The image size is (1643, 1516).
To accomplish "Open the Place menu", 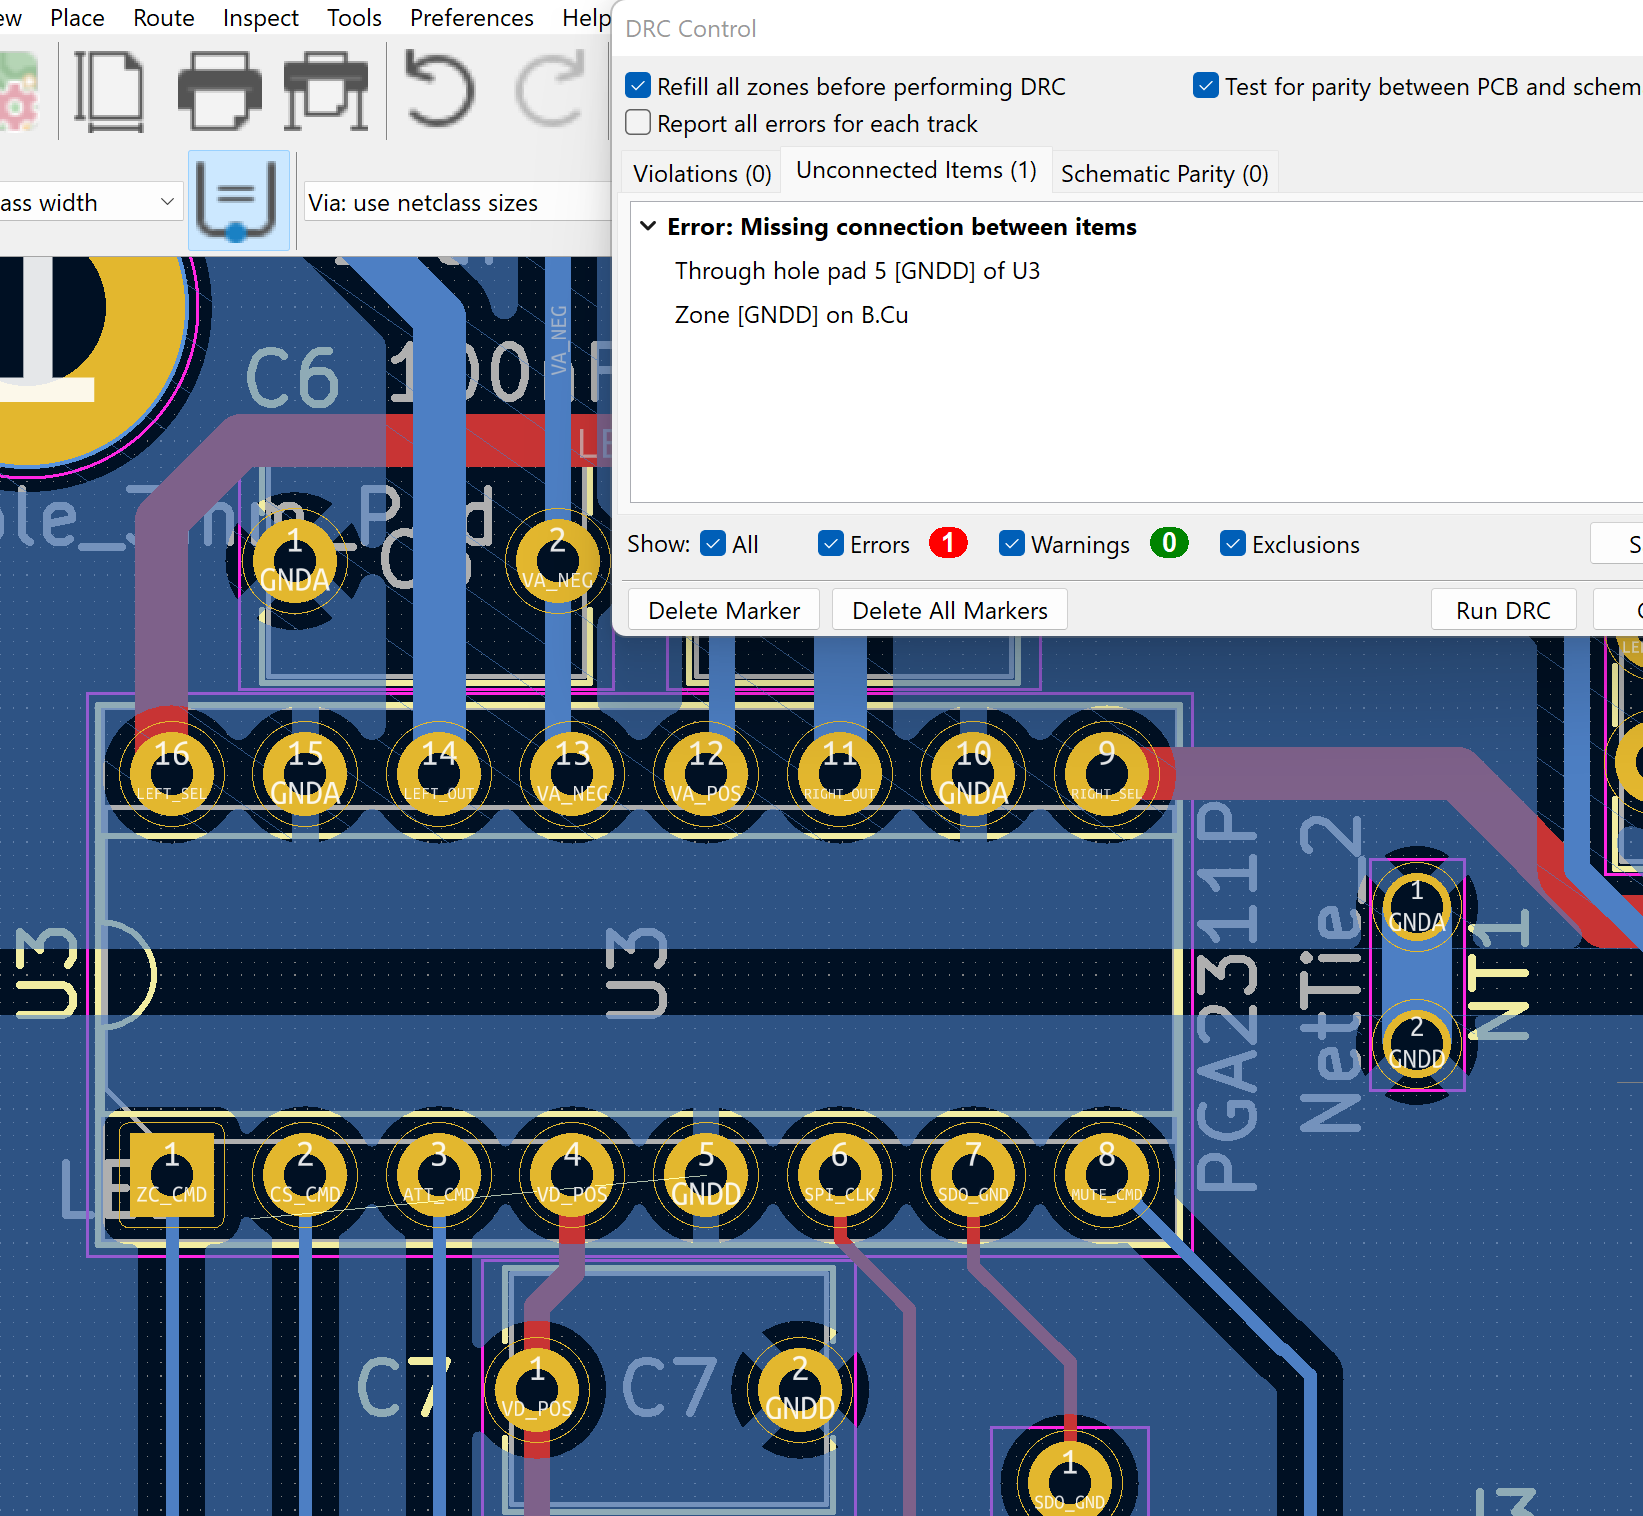I will click(77, 18).
